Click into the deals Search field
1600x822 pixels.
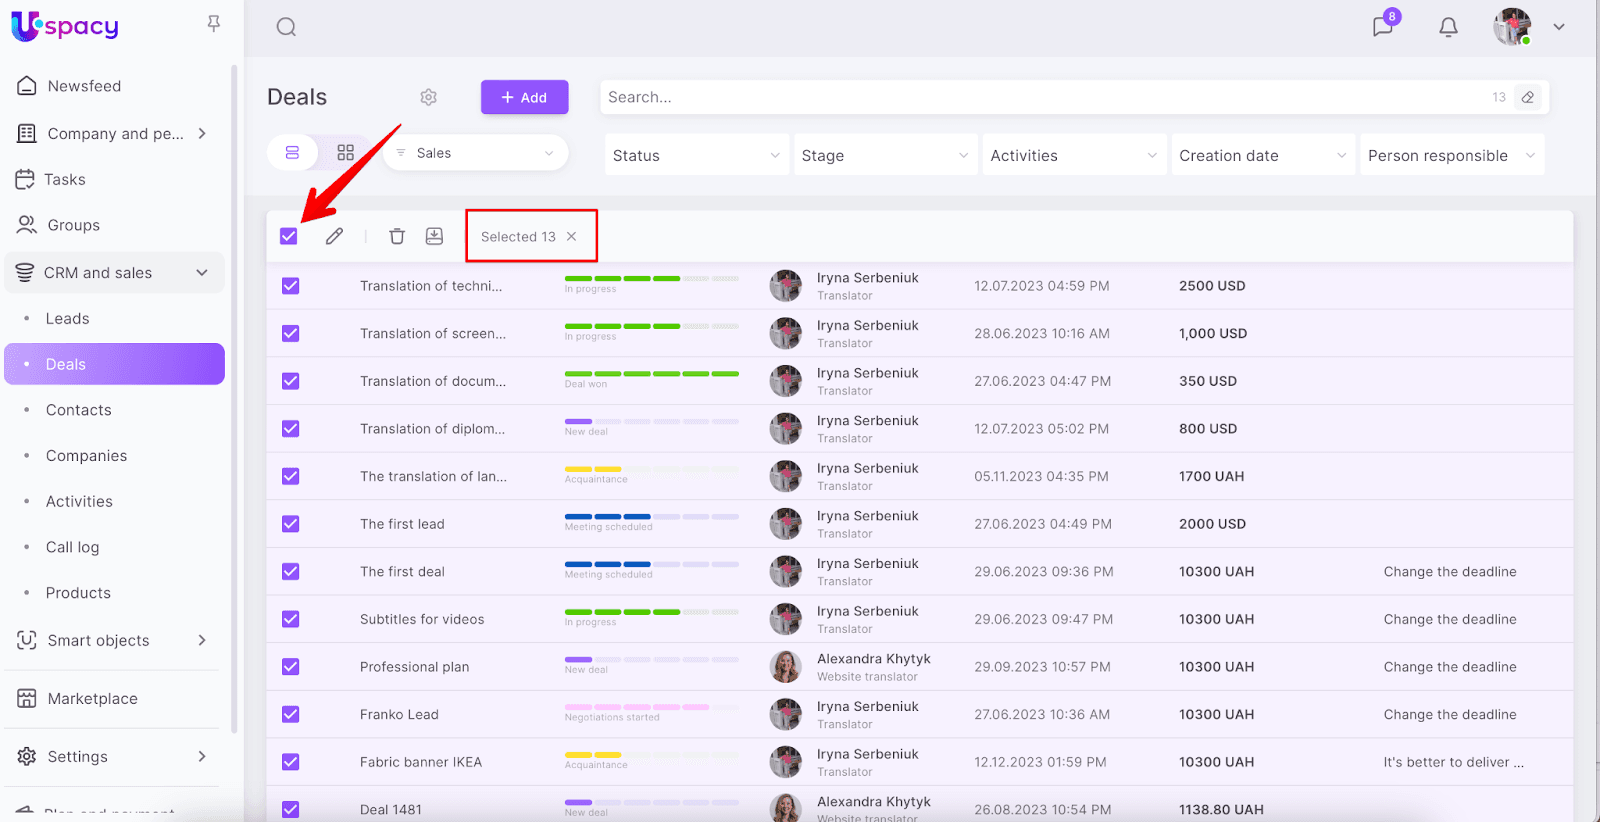pyautogui.click(x=1040, y=97)
